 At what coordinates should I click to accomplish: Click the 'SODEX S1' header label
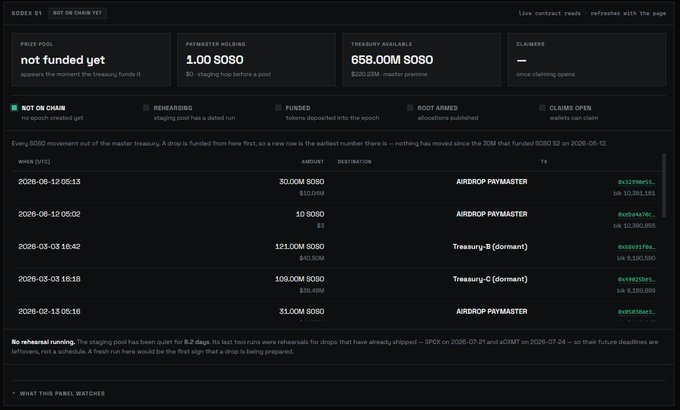click(27, 13)
